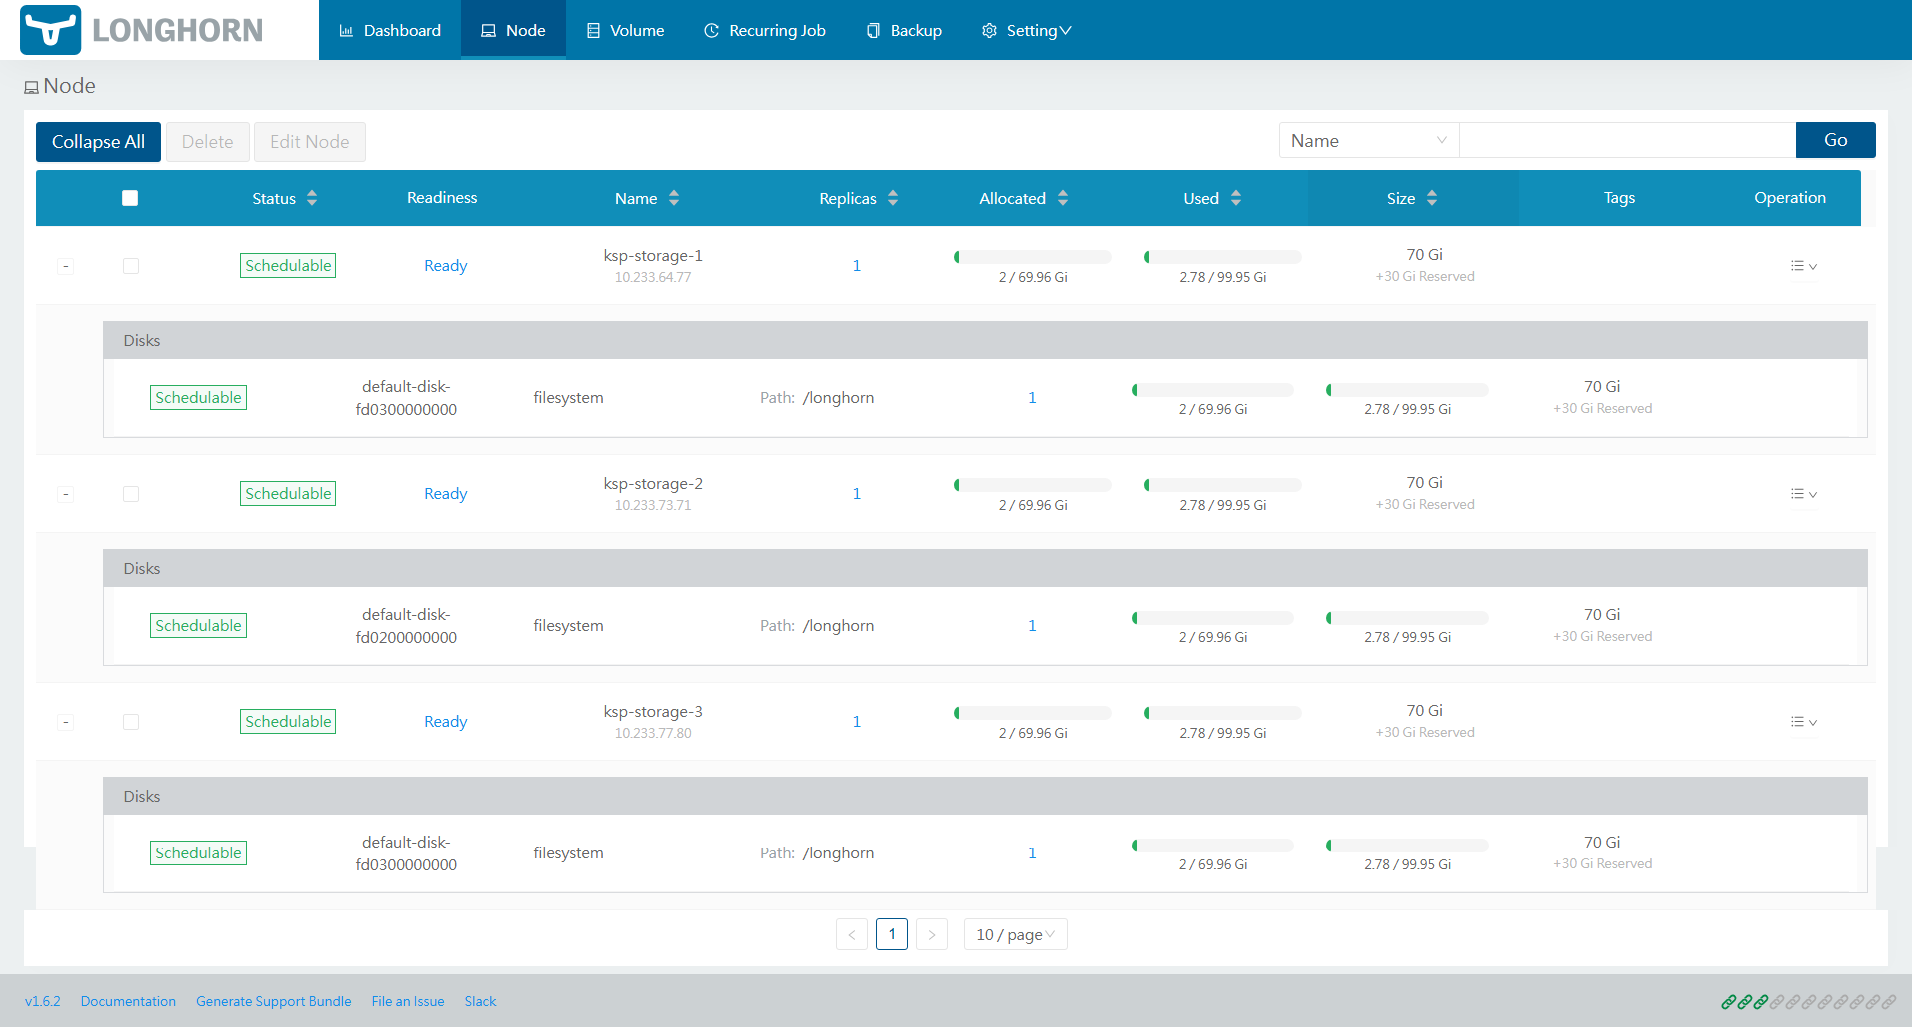Check the ksp-storage-1 node checkbox
The width and height of the screenshot is (1912, 1028).
click(x=131, y=266)
